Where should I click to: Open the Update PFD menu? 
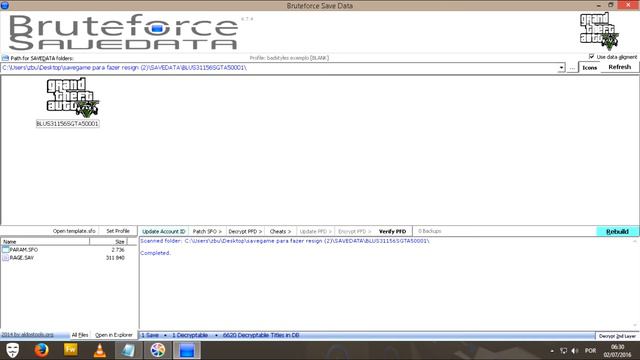pos(316,231)
